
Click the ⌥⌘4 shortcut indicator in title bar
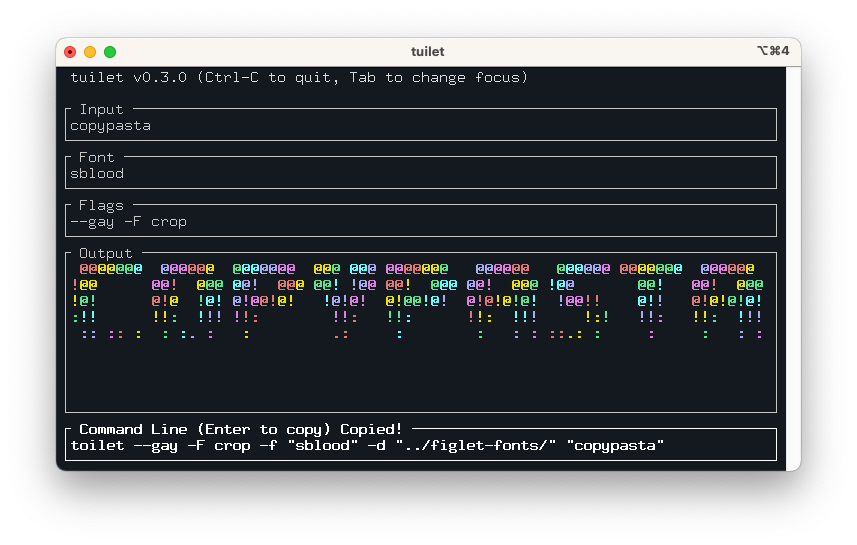tap(773, 51)
